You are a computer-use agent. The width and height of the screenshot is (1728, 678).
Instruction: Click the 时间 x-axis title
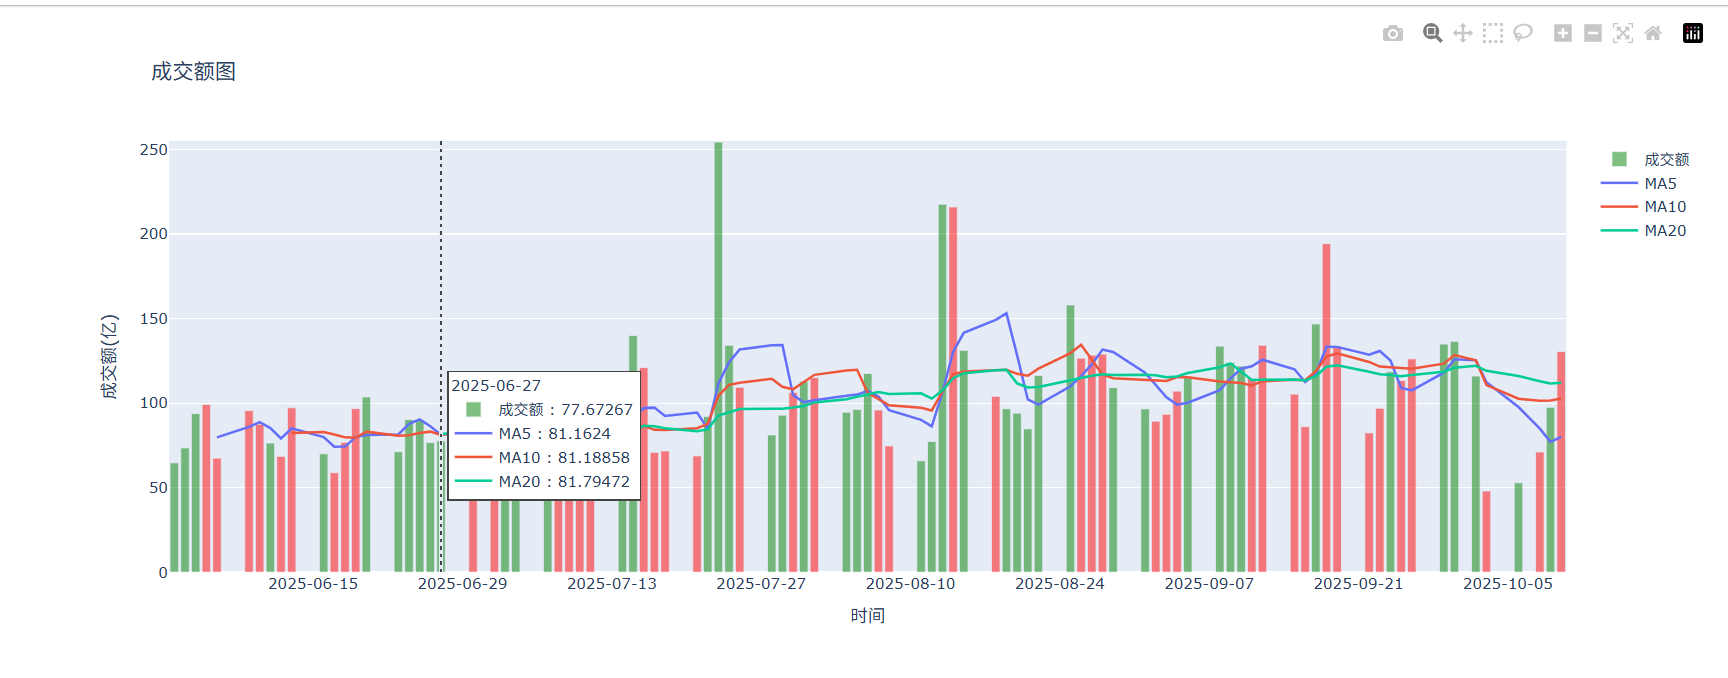point(867,616)
